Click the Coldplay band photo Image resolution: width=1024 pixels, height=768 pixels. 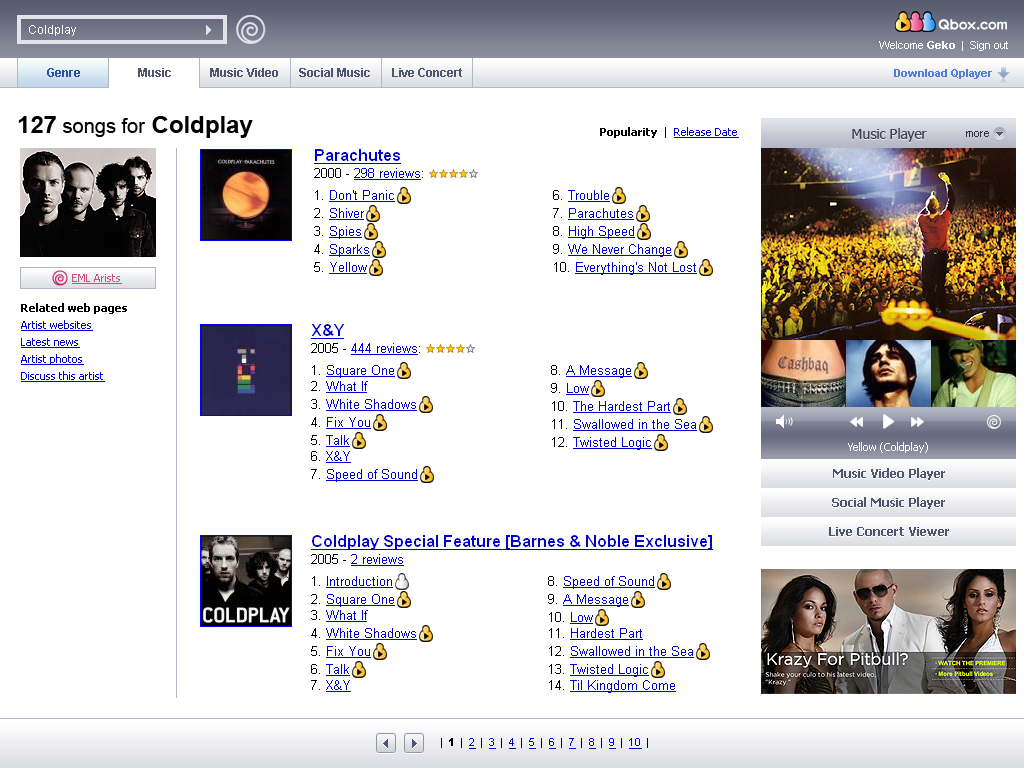pyautogui.click(x=88, y=202)
